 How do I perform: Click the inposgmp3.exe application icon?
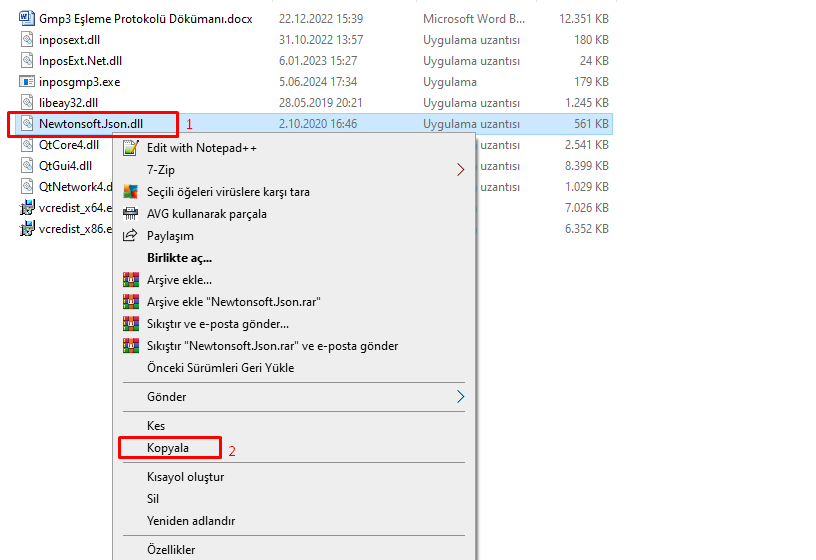pos(27,82)
